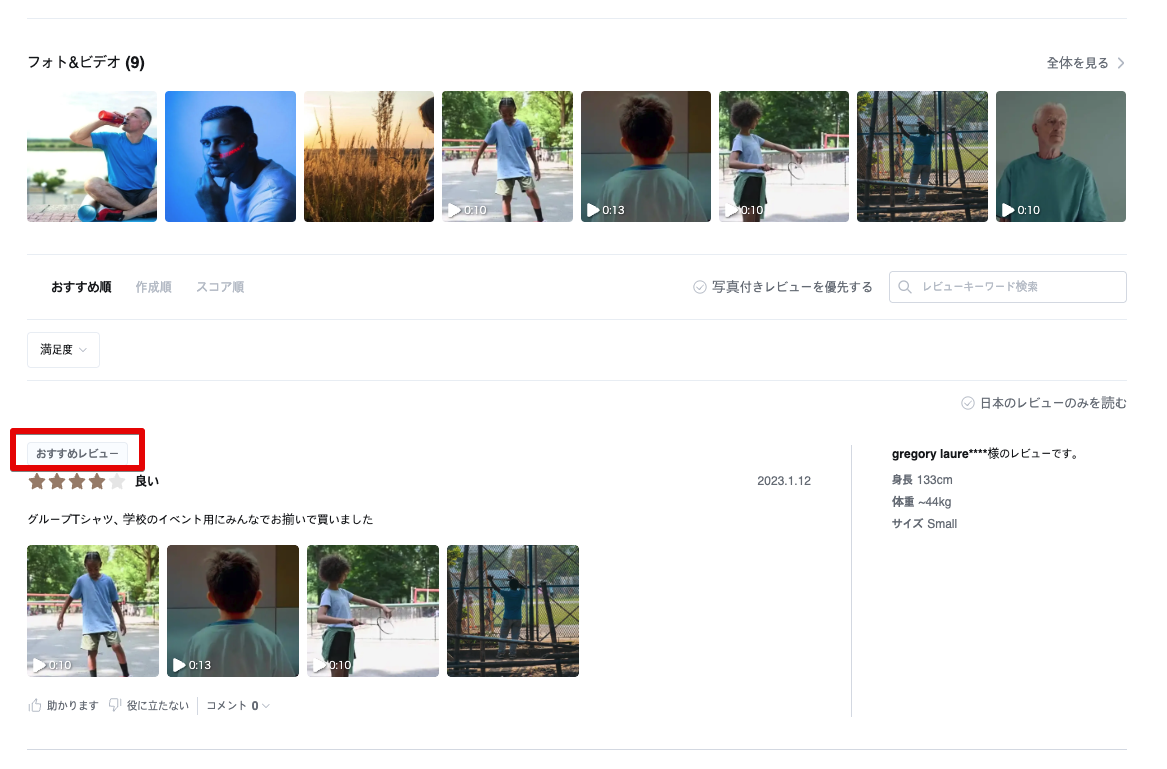Click the 全体を見る link
The height and width of the screenshot is (769, 1167).
coord(1077,63)
